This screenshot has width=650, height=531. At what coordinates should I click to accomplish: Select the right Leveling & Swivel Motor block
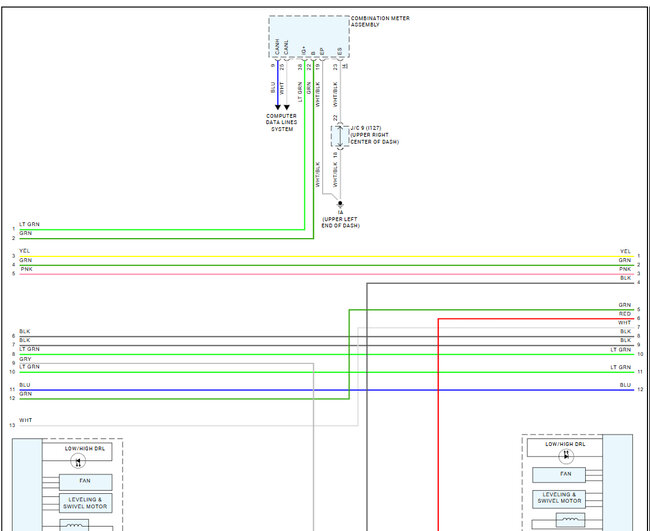559,499
